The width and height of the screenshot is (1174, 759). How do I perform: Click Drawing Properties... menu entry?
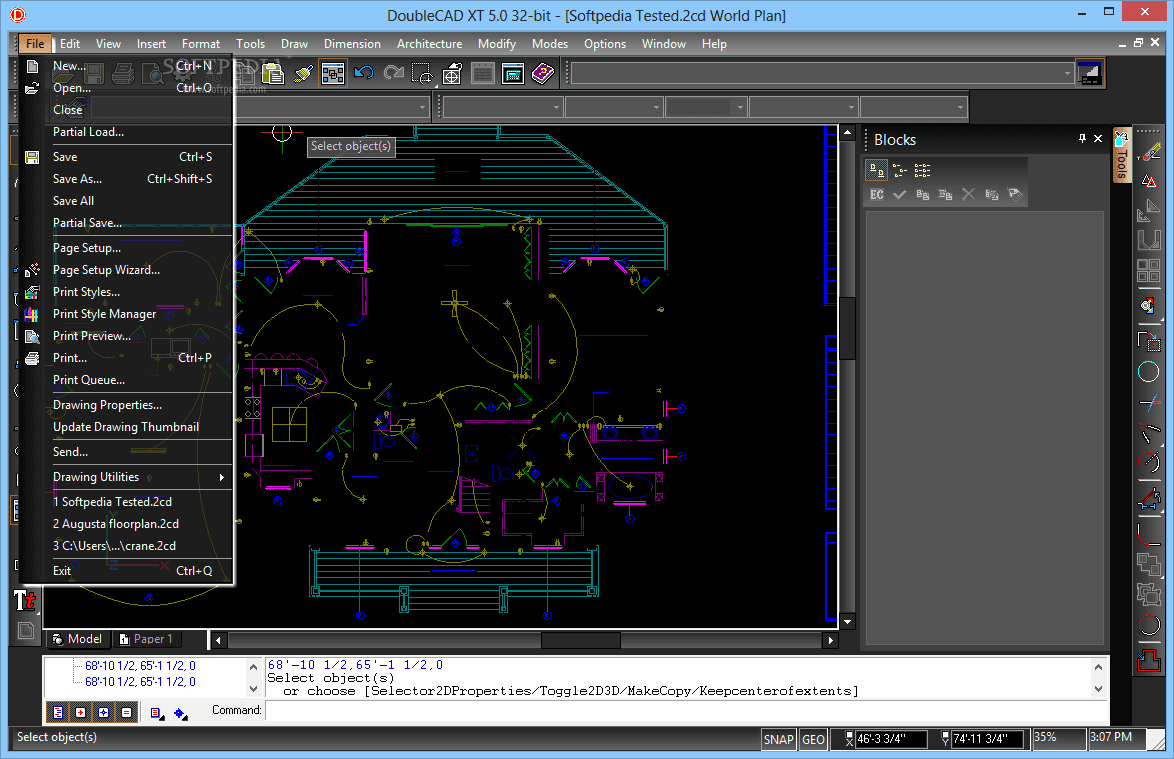tap(126, 405)
